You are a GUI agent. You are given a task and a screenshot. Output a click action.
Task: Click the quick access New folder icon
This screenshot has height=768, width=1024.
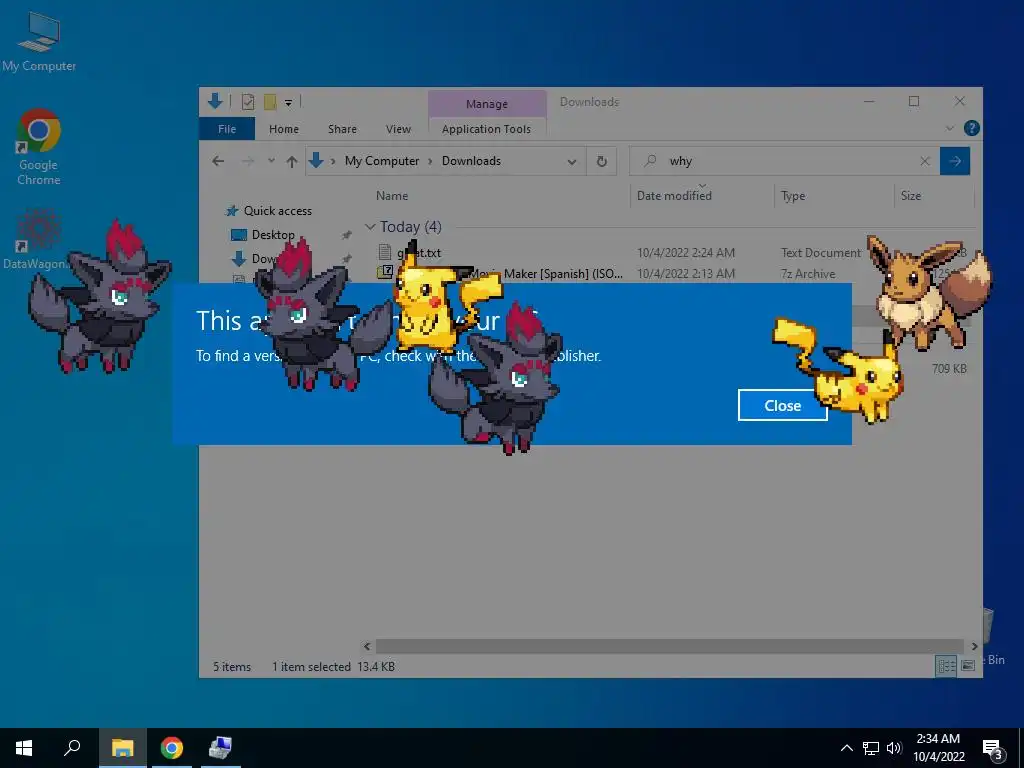pyautogui.click(x=270, y=102)
